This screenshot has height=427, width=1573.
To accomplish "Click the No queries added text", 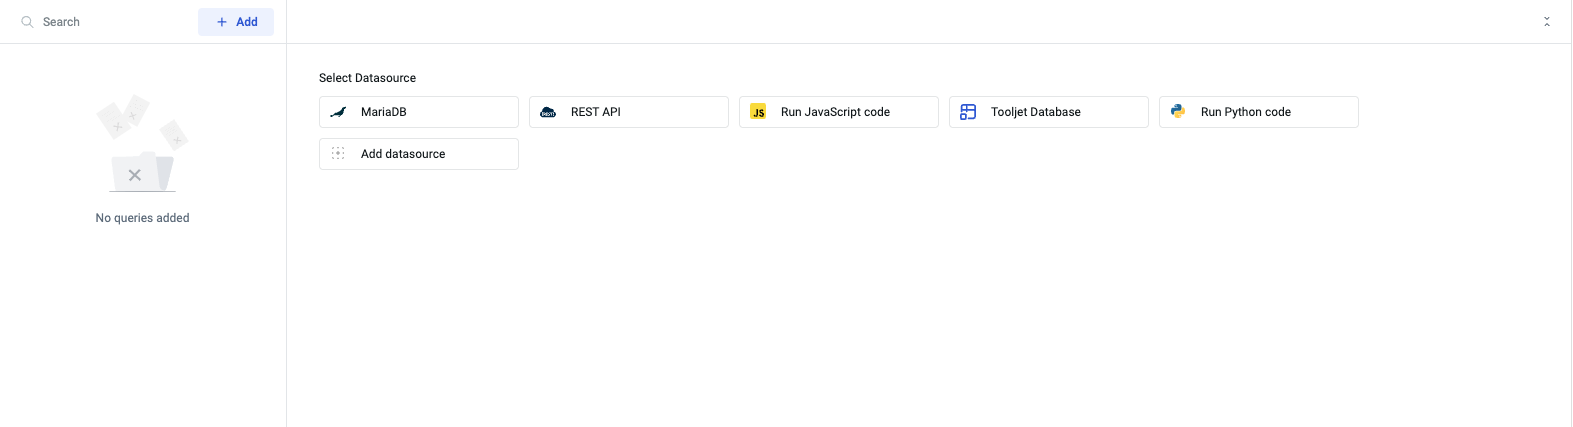I will (142, 218).
